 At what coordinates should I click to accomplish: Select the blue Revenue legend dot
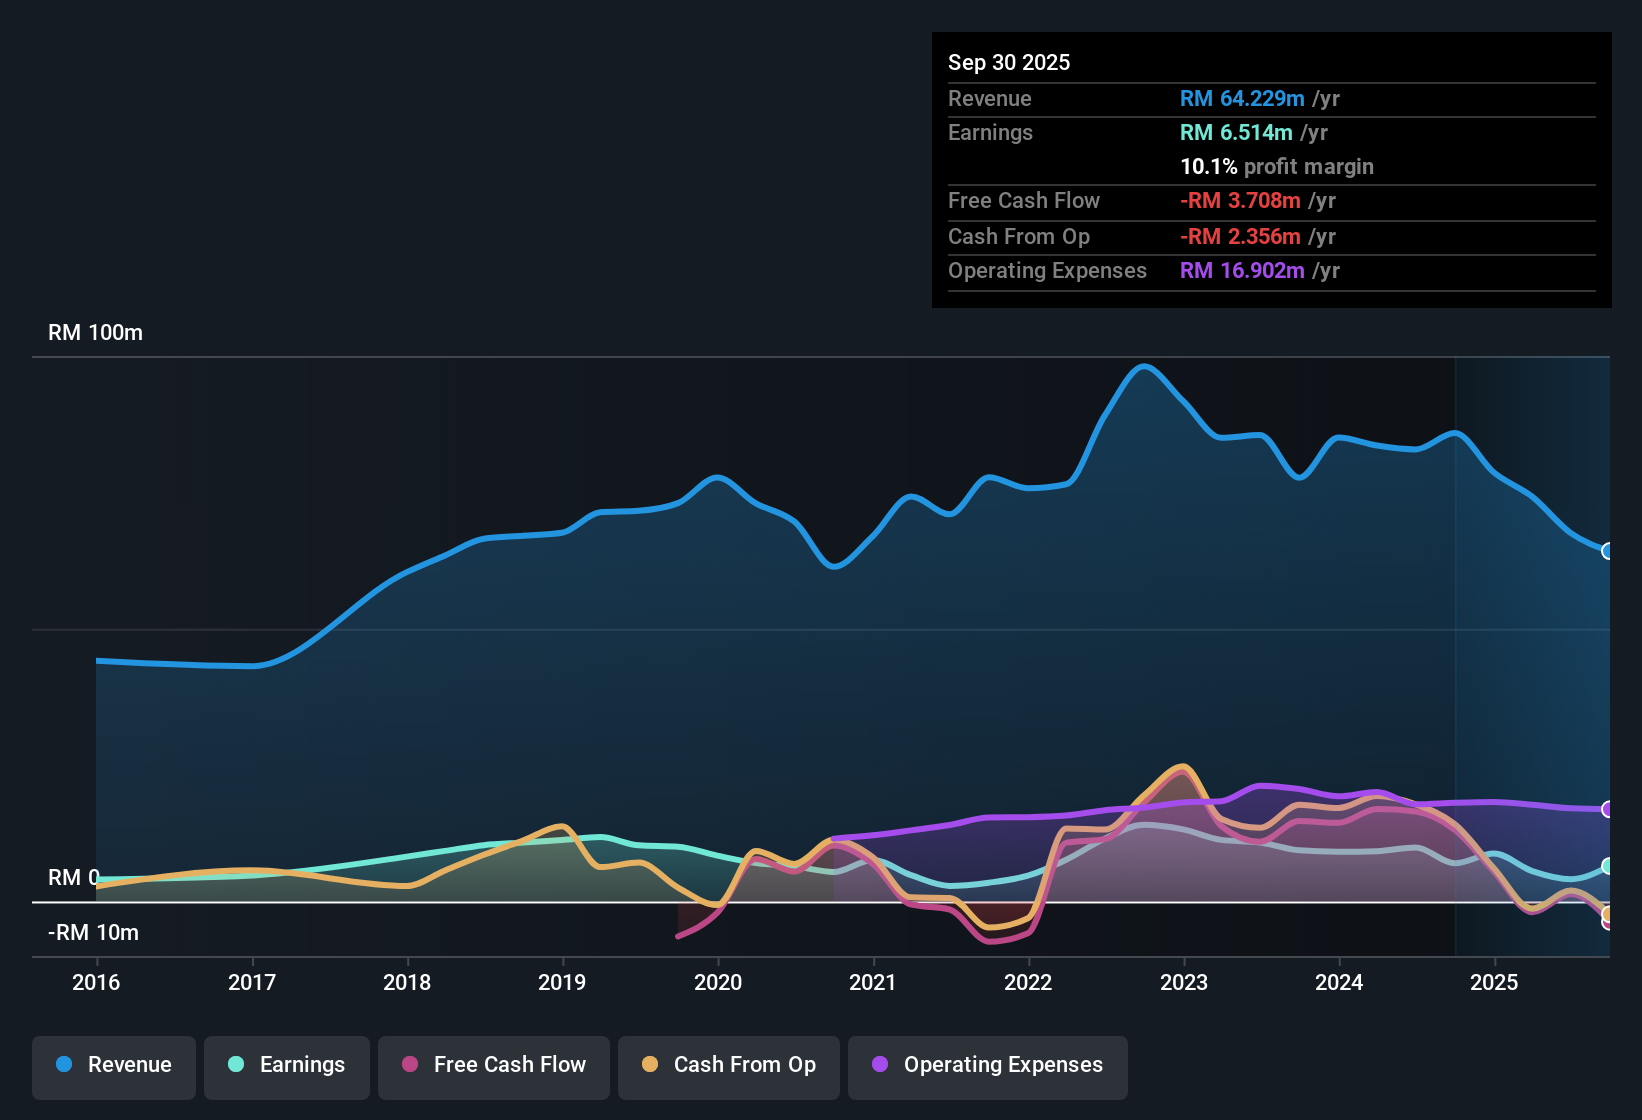pyautogui.click(x=64, y=1065)
